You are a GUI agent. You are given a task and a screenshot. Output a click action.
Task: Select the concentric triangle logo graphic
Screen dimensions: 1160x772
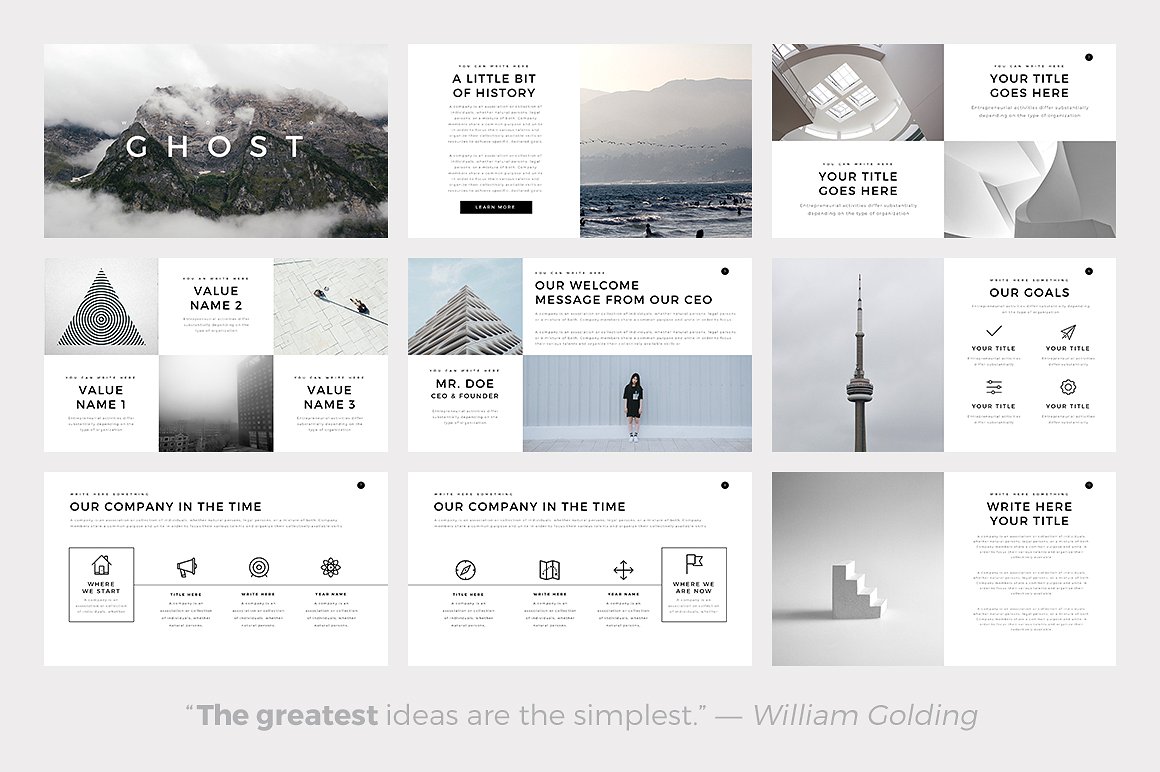click(x=101, y=307)
